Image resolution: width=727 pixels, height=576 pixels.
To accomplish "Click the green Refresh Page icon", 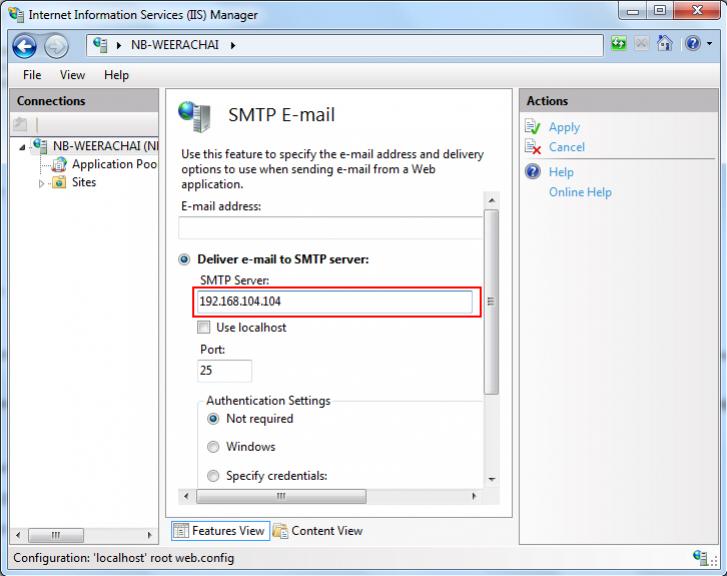I will [x=619, y=44].
